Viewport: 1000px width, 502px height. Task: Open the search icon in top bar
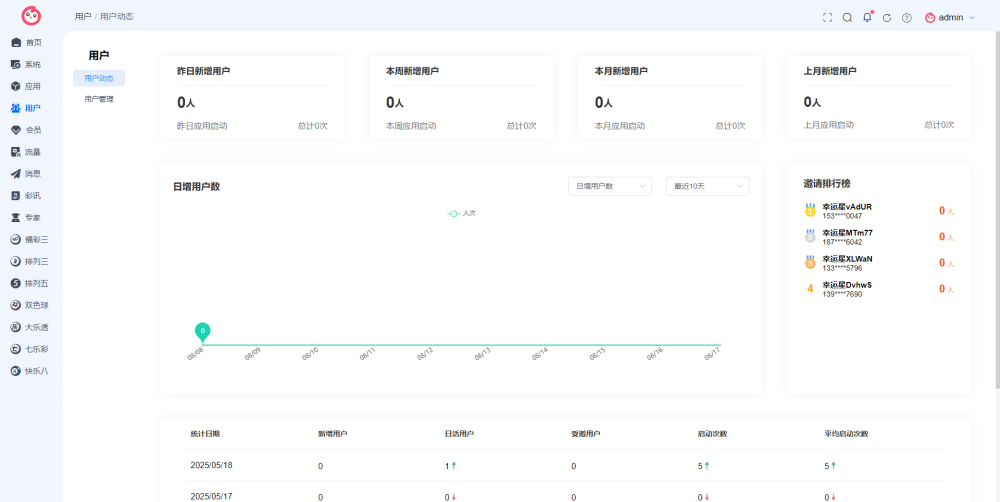click(847, 18)
